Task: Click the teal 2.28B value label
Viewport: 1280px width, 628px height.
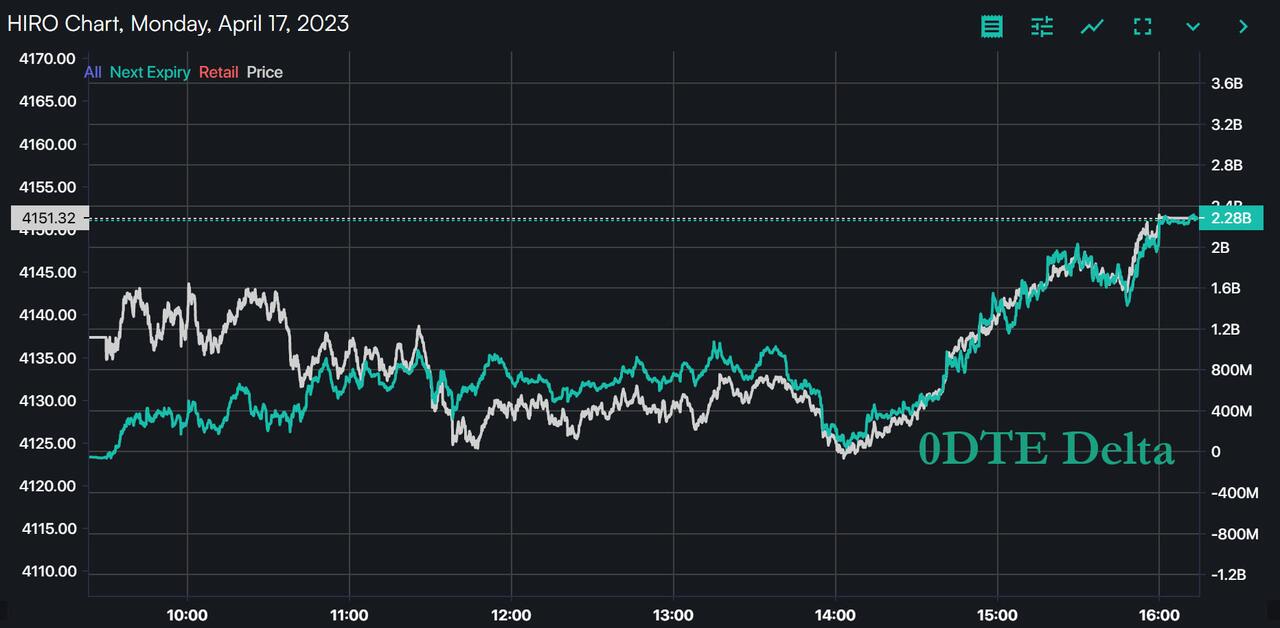Action: pos(1231,218)
